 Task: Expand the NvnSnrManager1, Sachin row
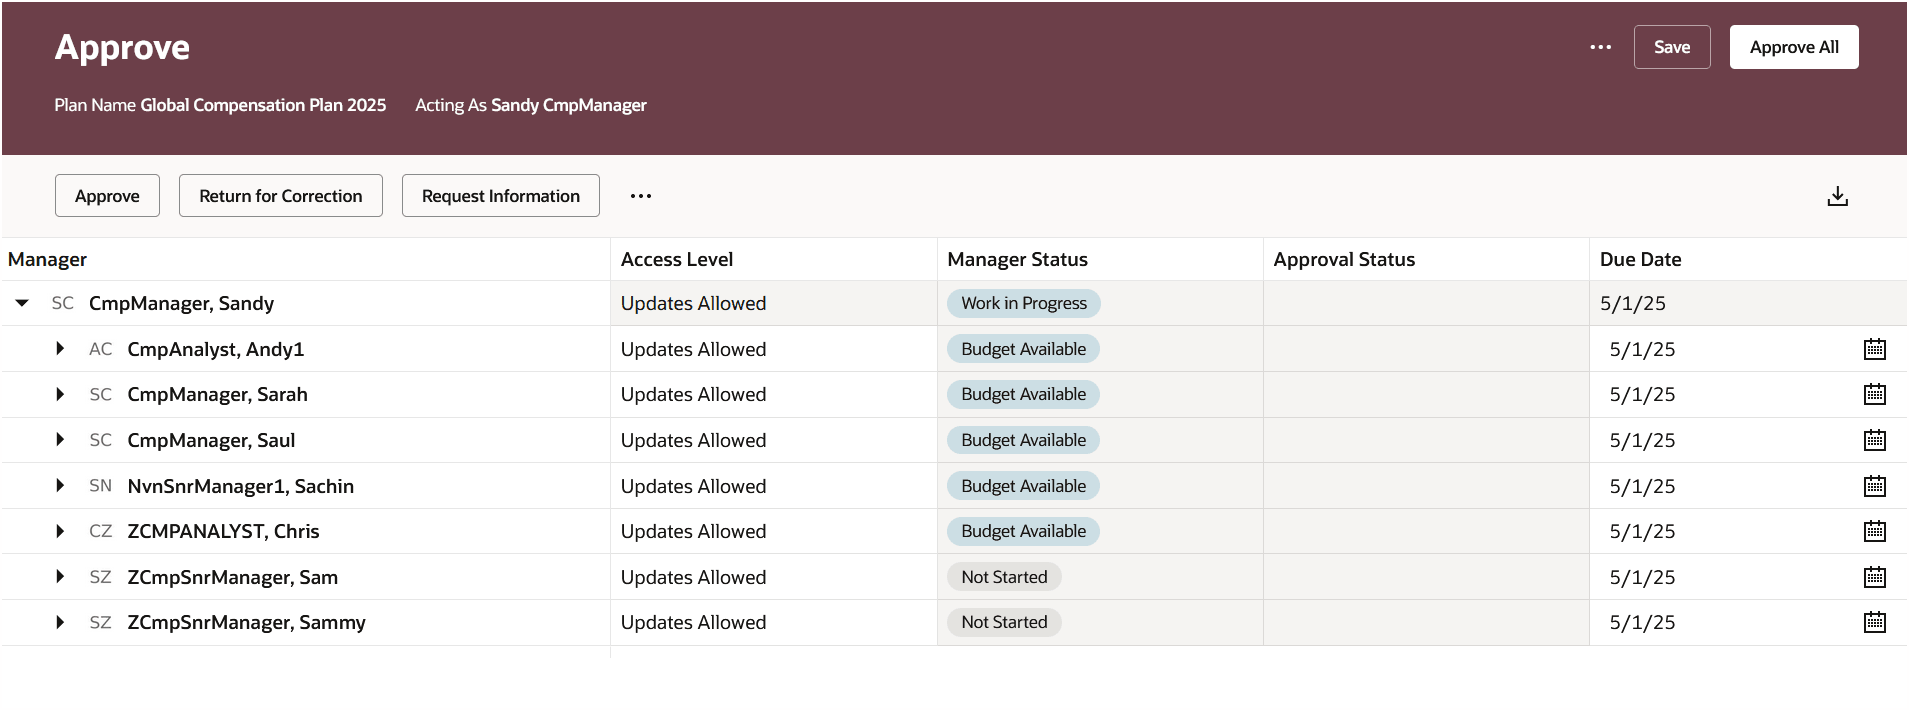pyautogui.click(x=60, y=486)
